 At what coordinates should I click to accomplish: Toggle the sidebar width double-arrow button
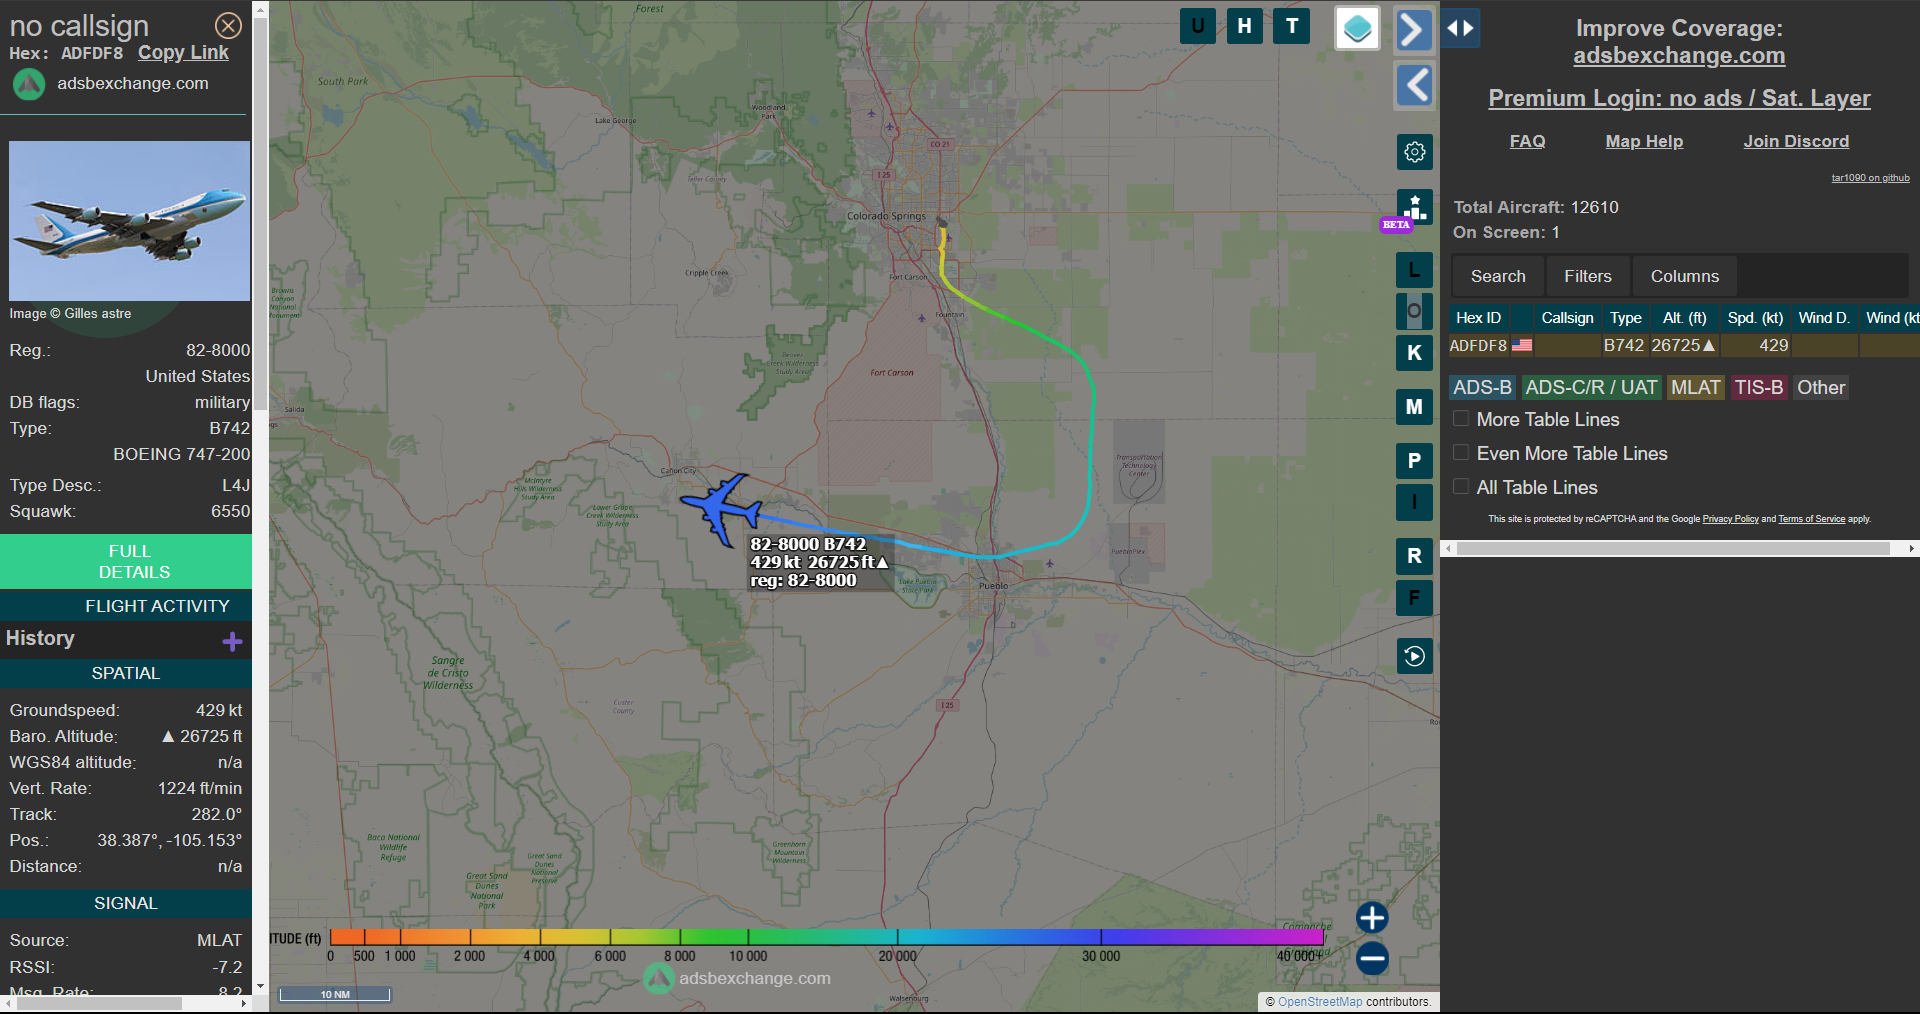1461,28
